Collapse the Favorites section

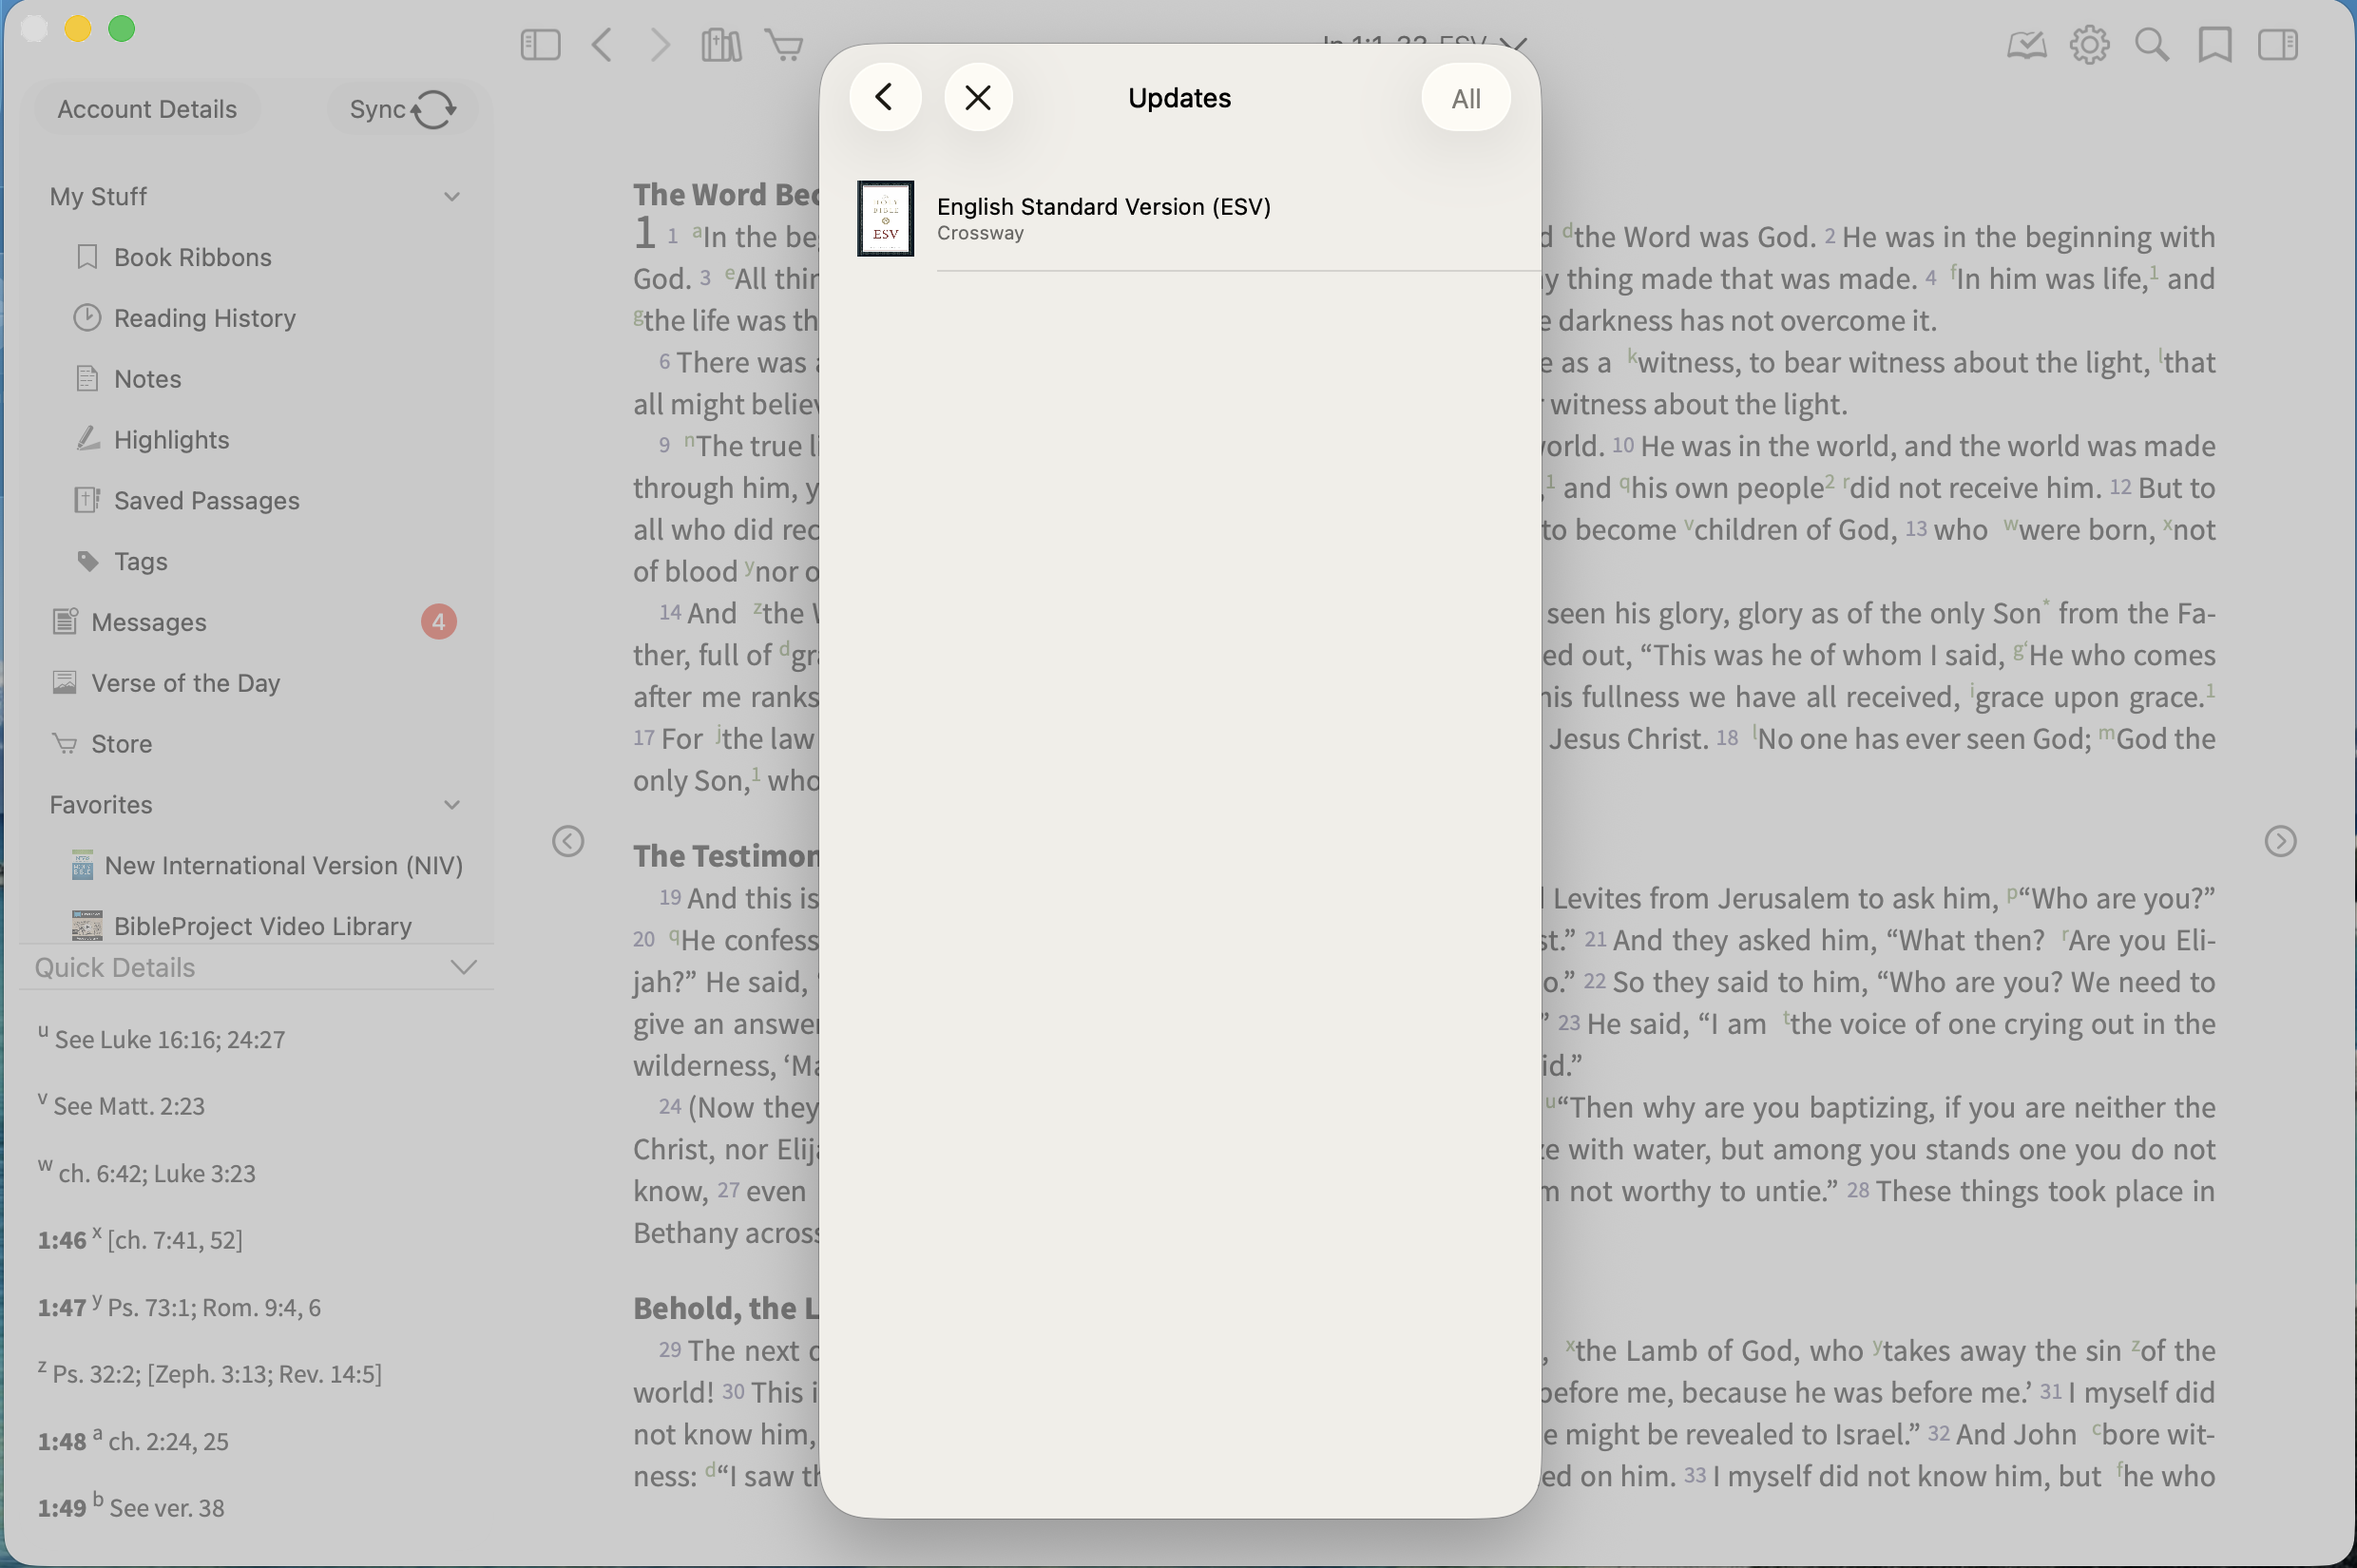[x=452, y=804]
